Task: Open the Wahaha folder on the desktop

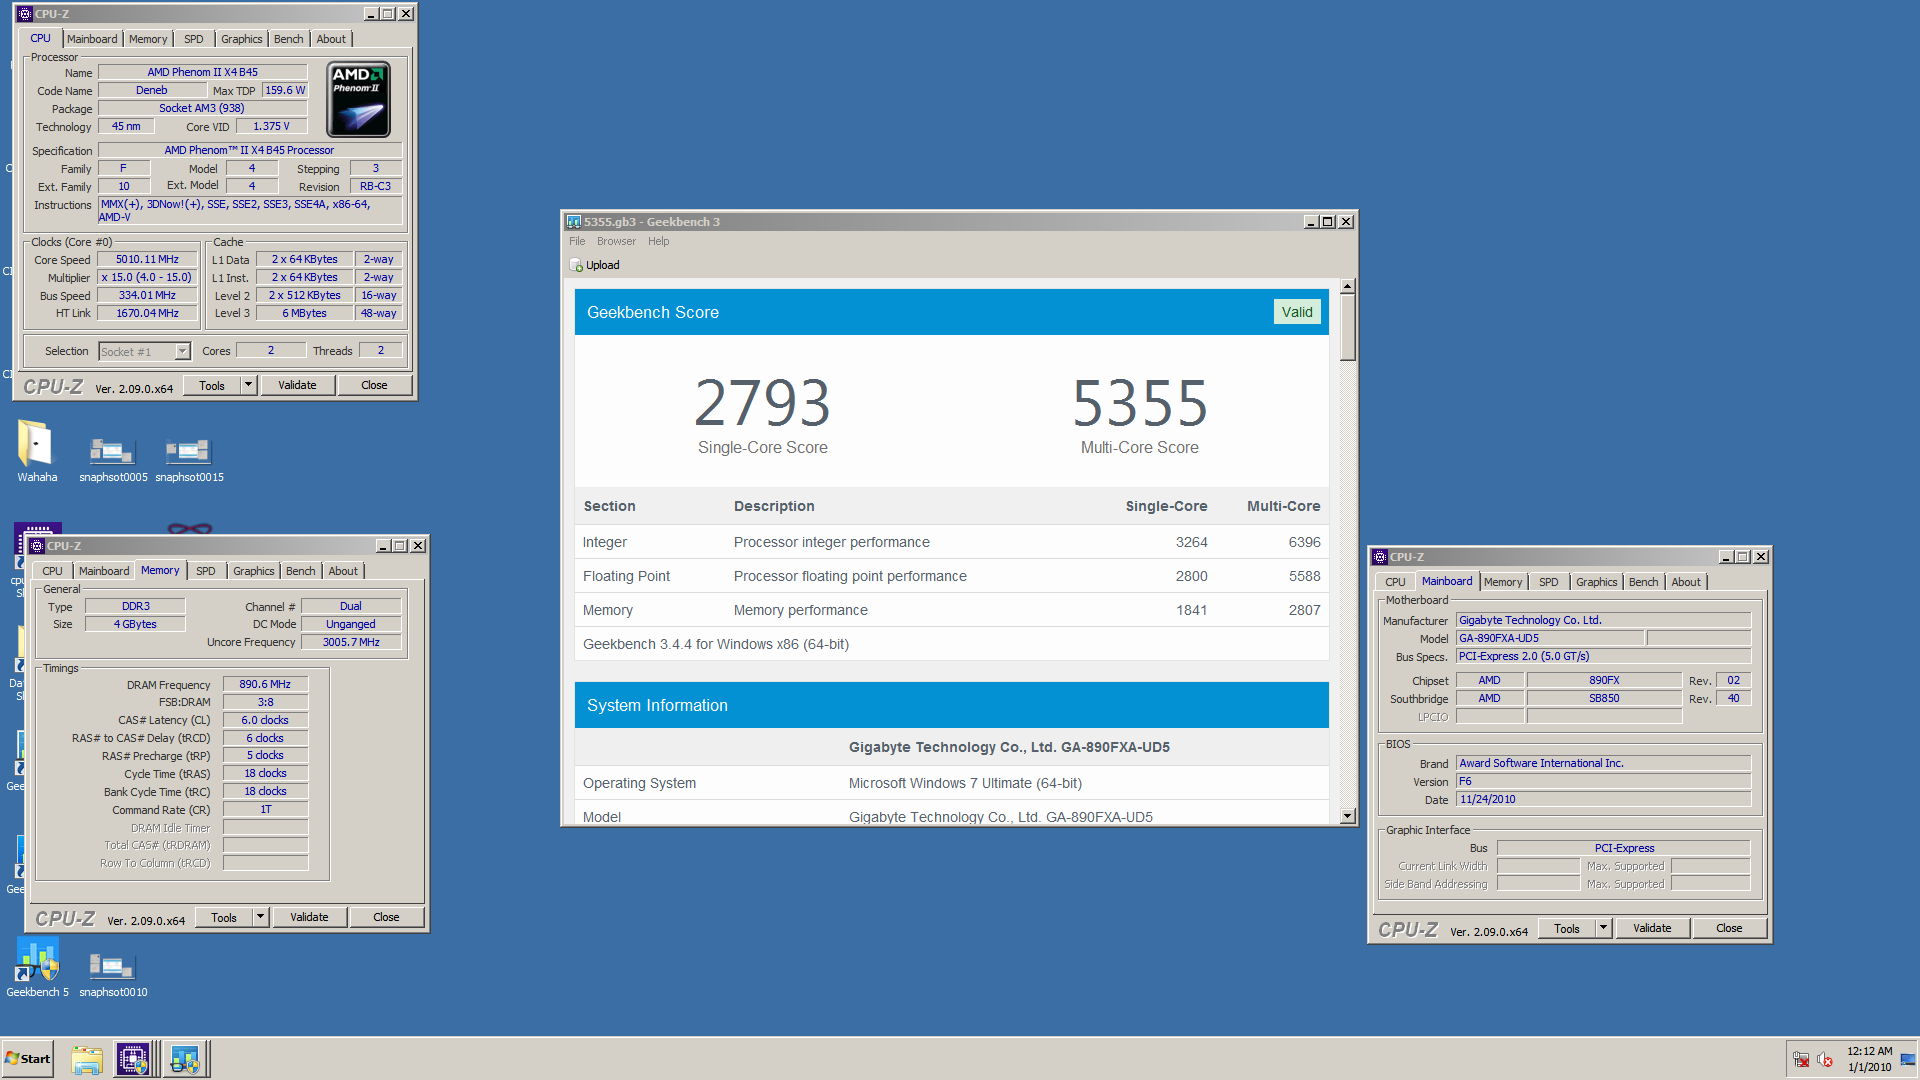Action: [36, 451]
